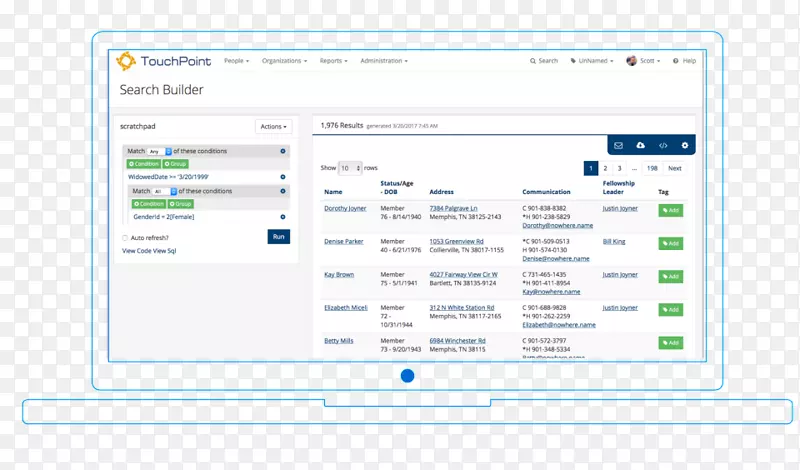The width and height of the screenshot is (800, 470).
Task: Open the Show rows count selector
Action: pos(349,168)
